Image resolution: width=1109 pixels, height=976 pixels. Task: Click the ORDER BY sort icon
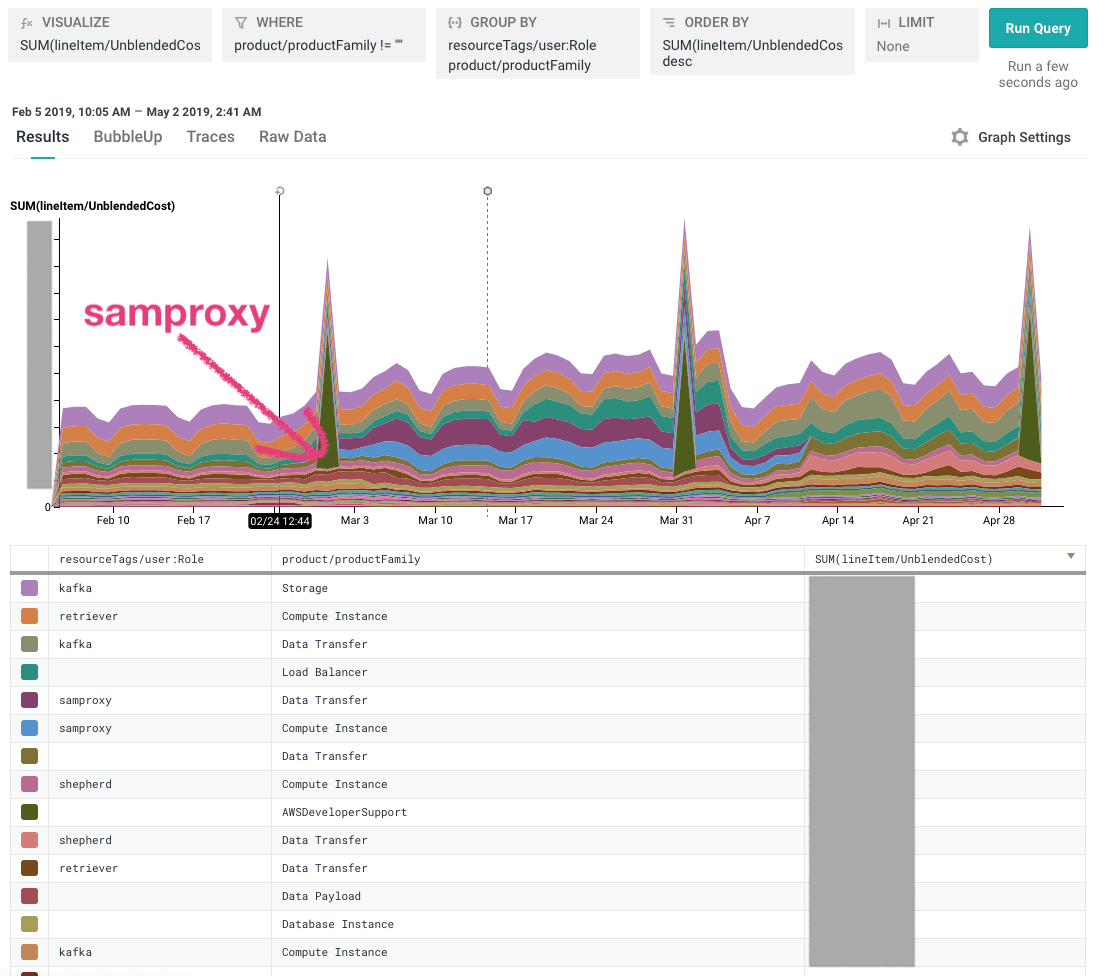pos(669,22)
